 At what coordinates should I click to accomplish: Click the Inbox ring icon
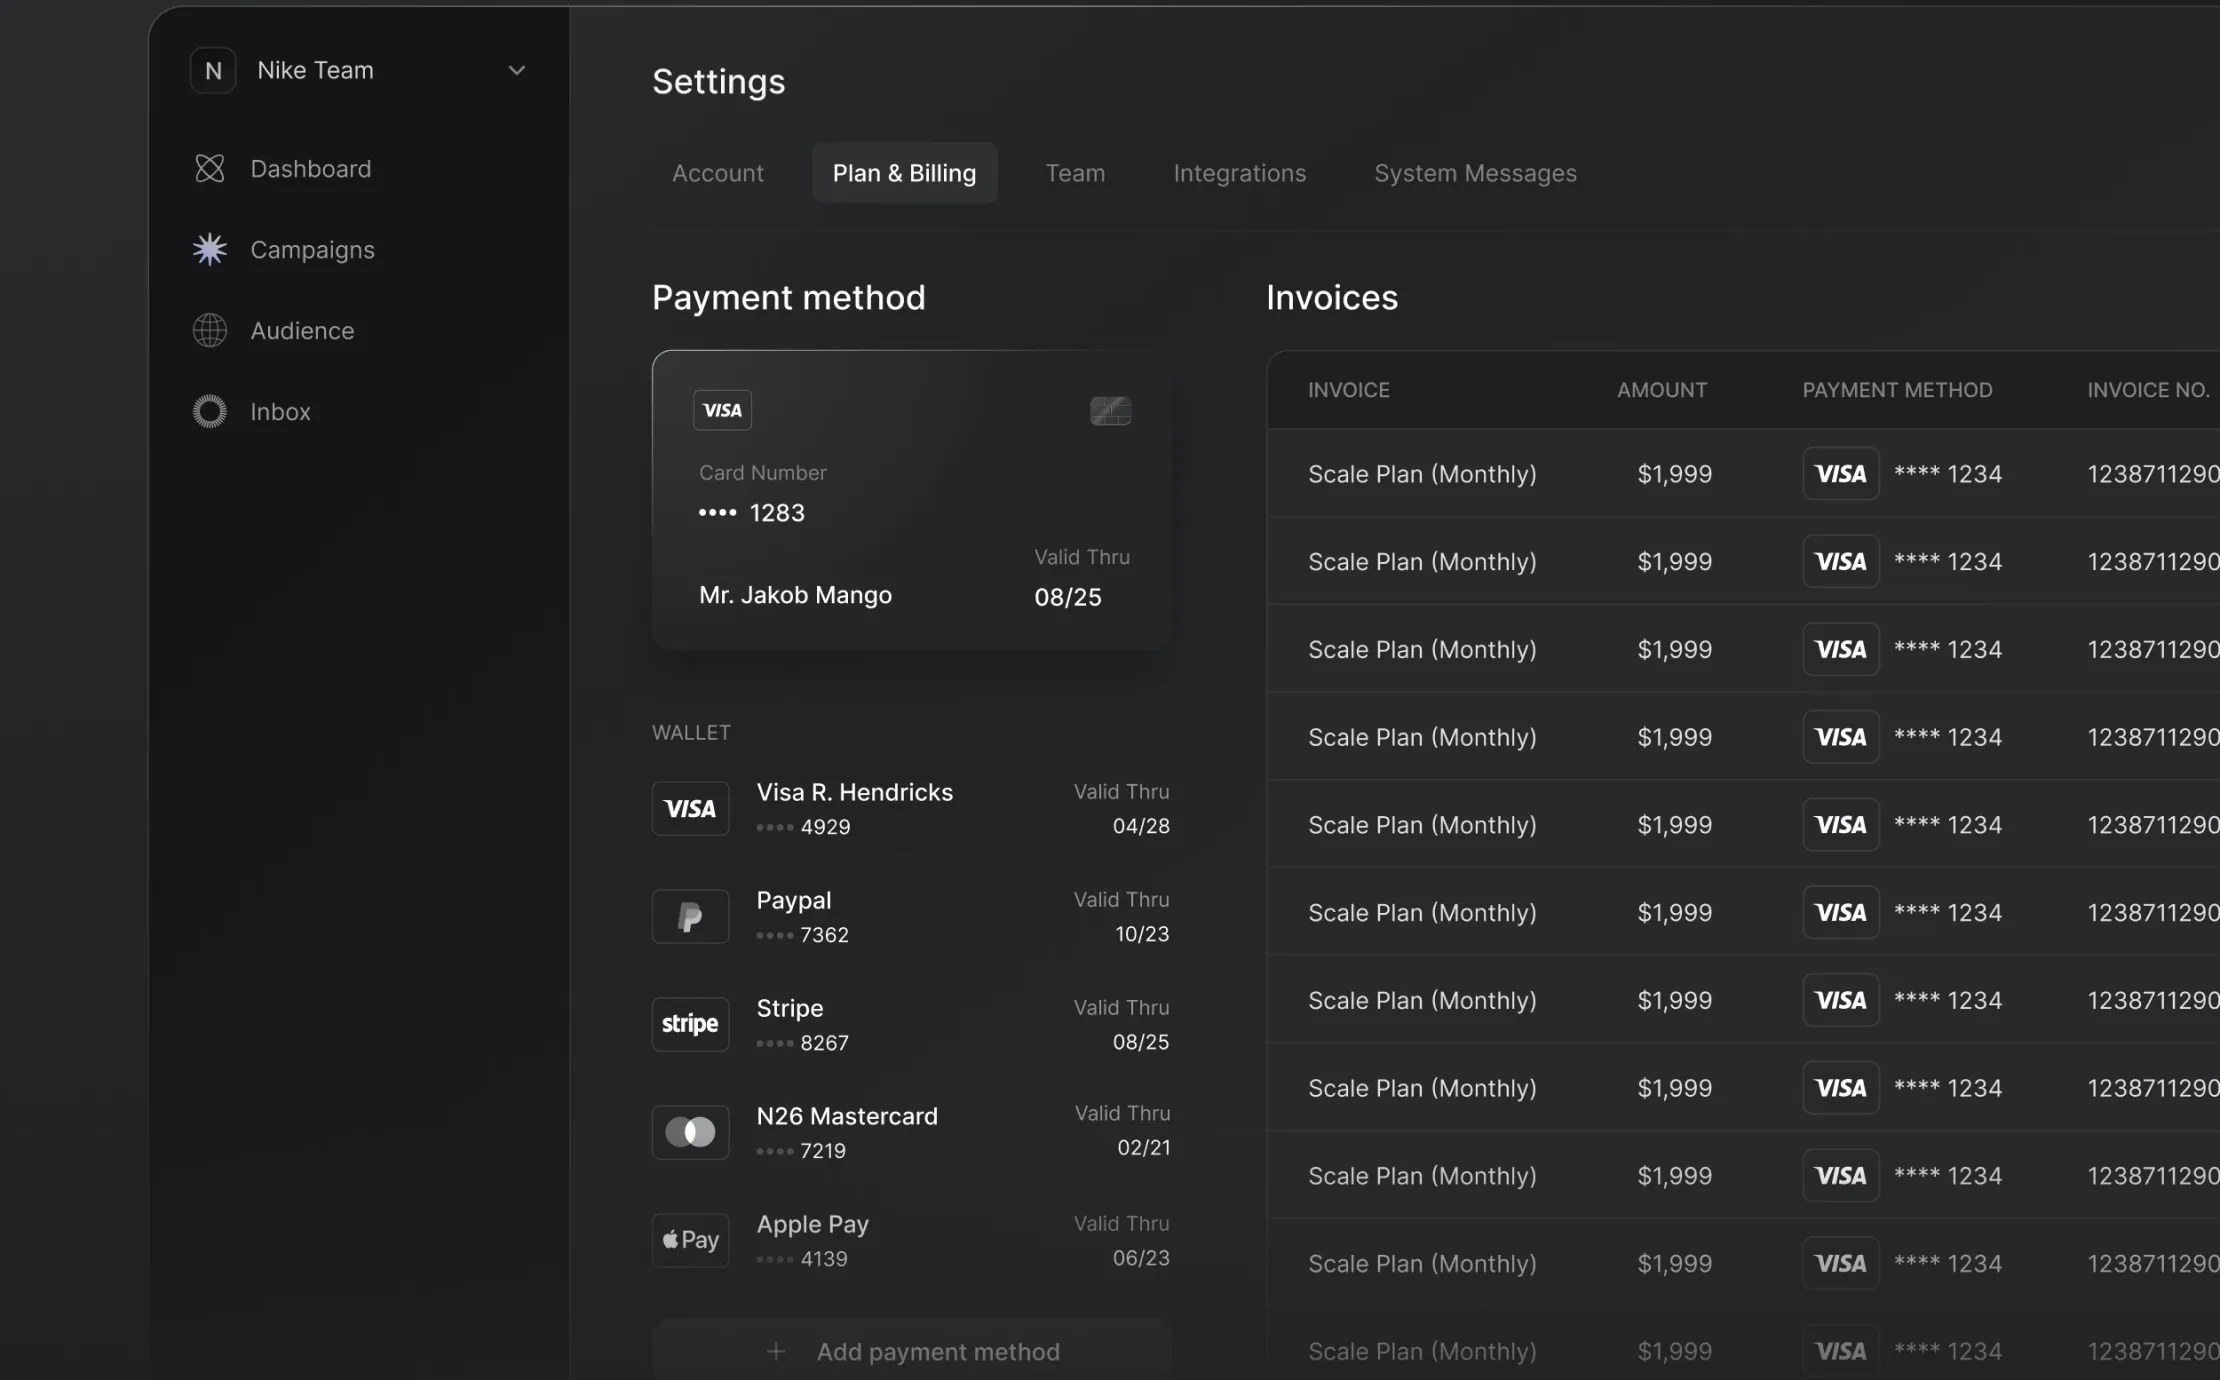coord(210,411)
